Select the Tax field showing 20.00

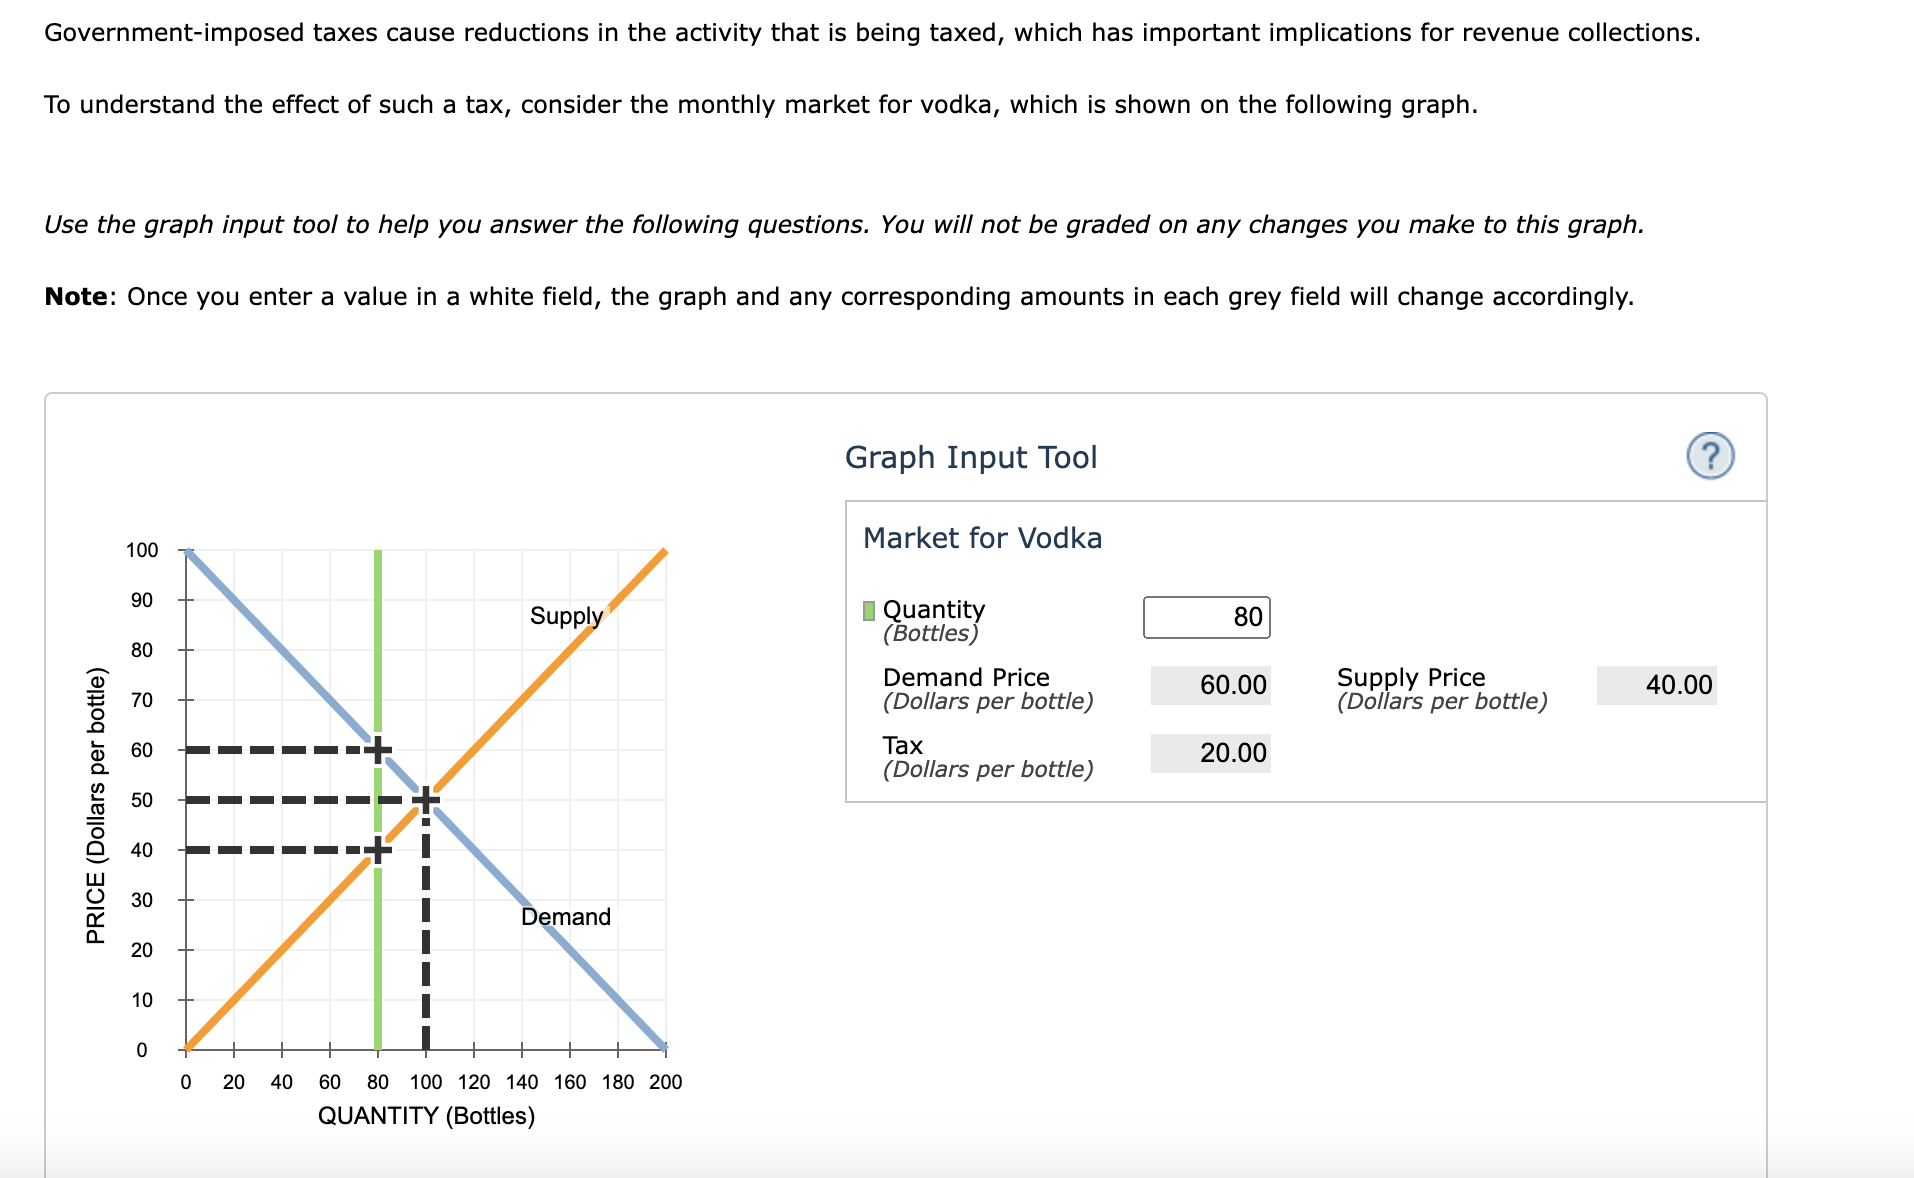(1210, 752)
